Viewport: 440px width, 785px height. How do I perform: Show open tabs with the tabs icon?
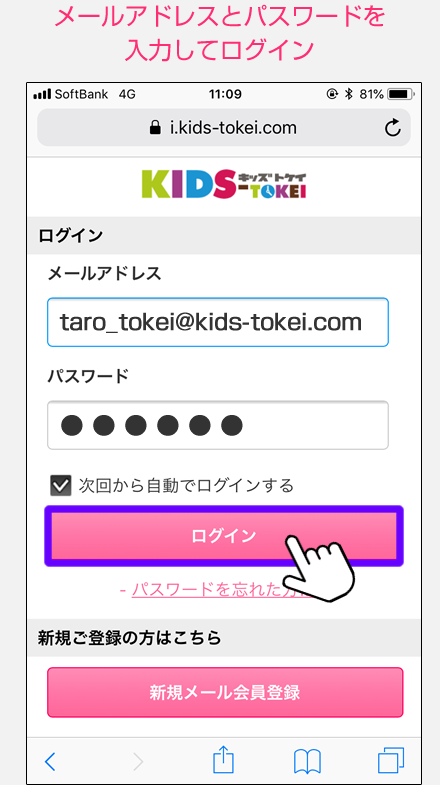point(391,760)
